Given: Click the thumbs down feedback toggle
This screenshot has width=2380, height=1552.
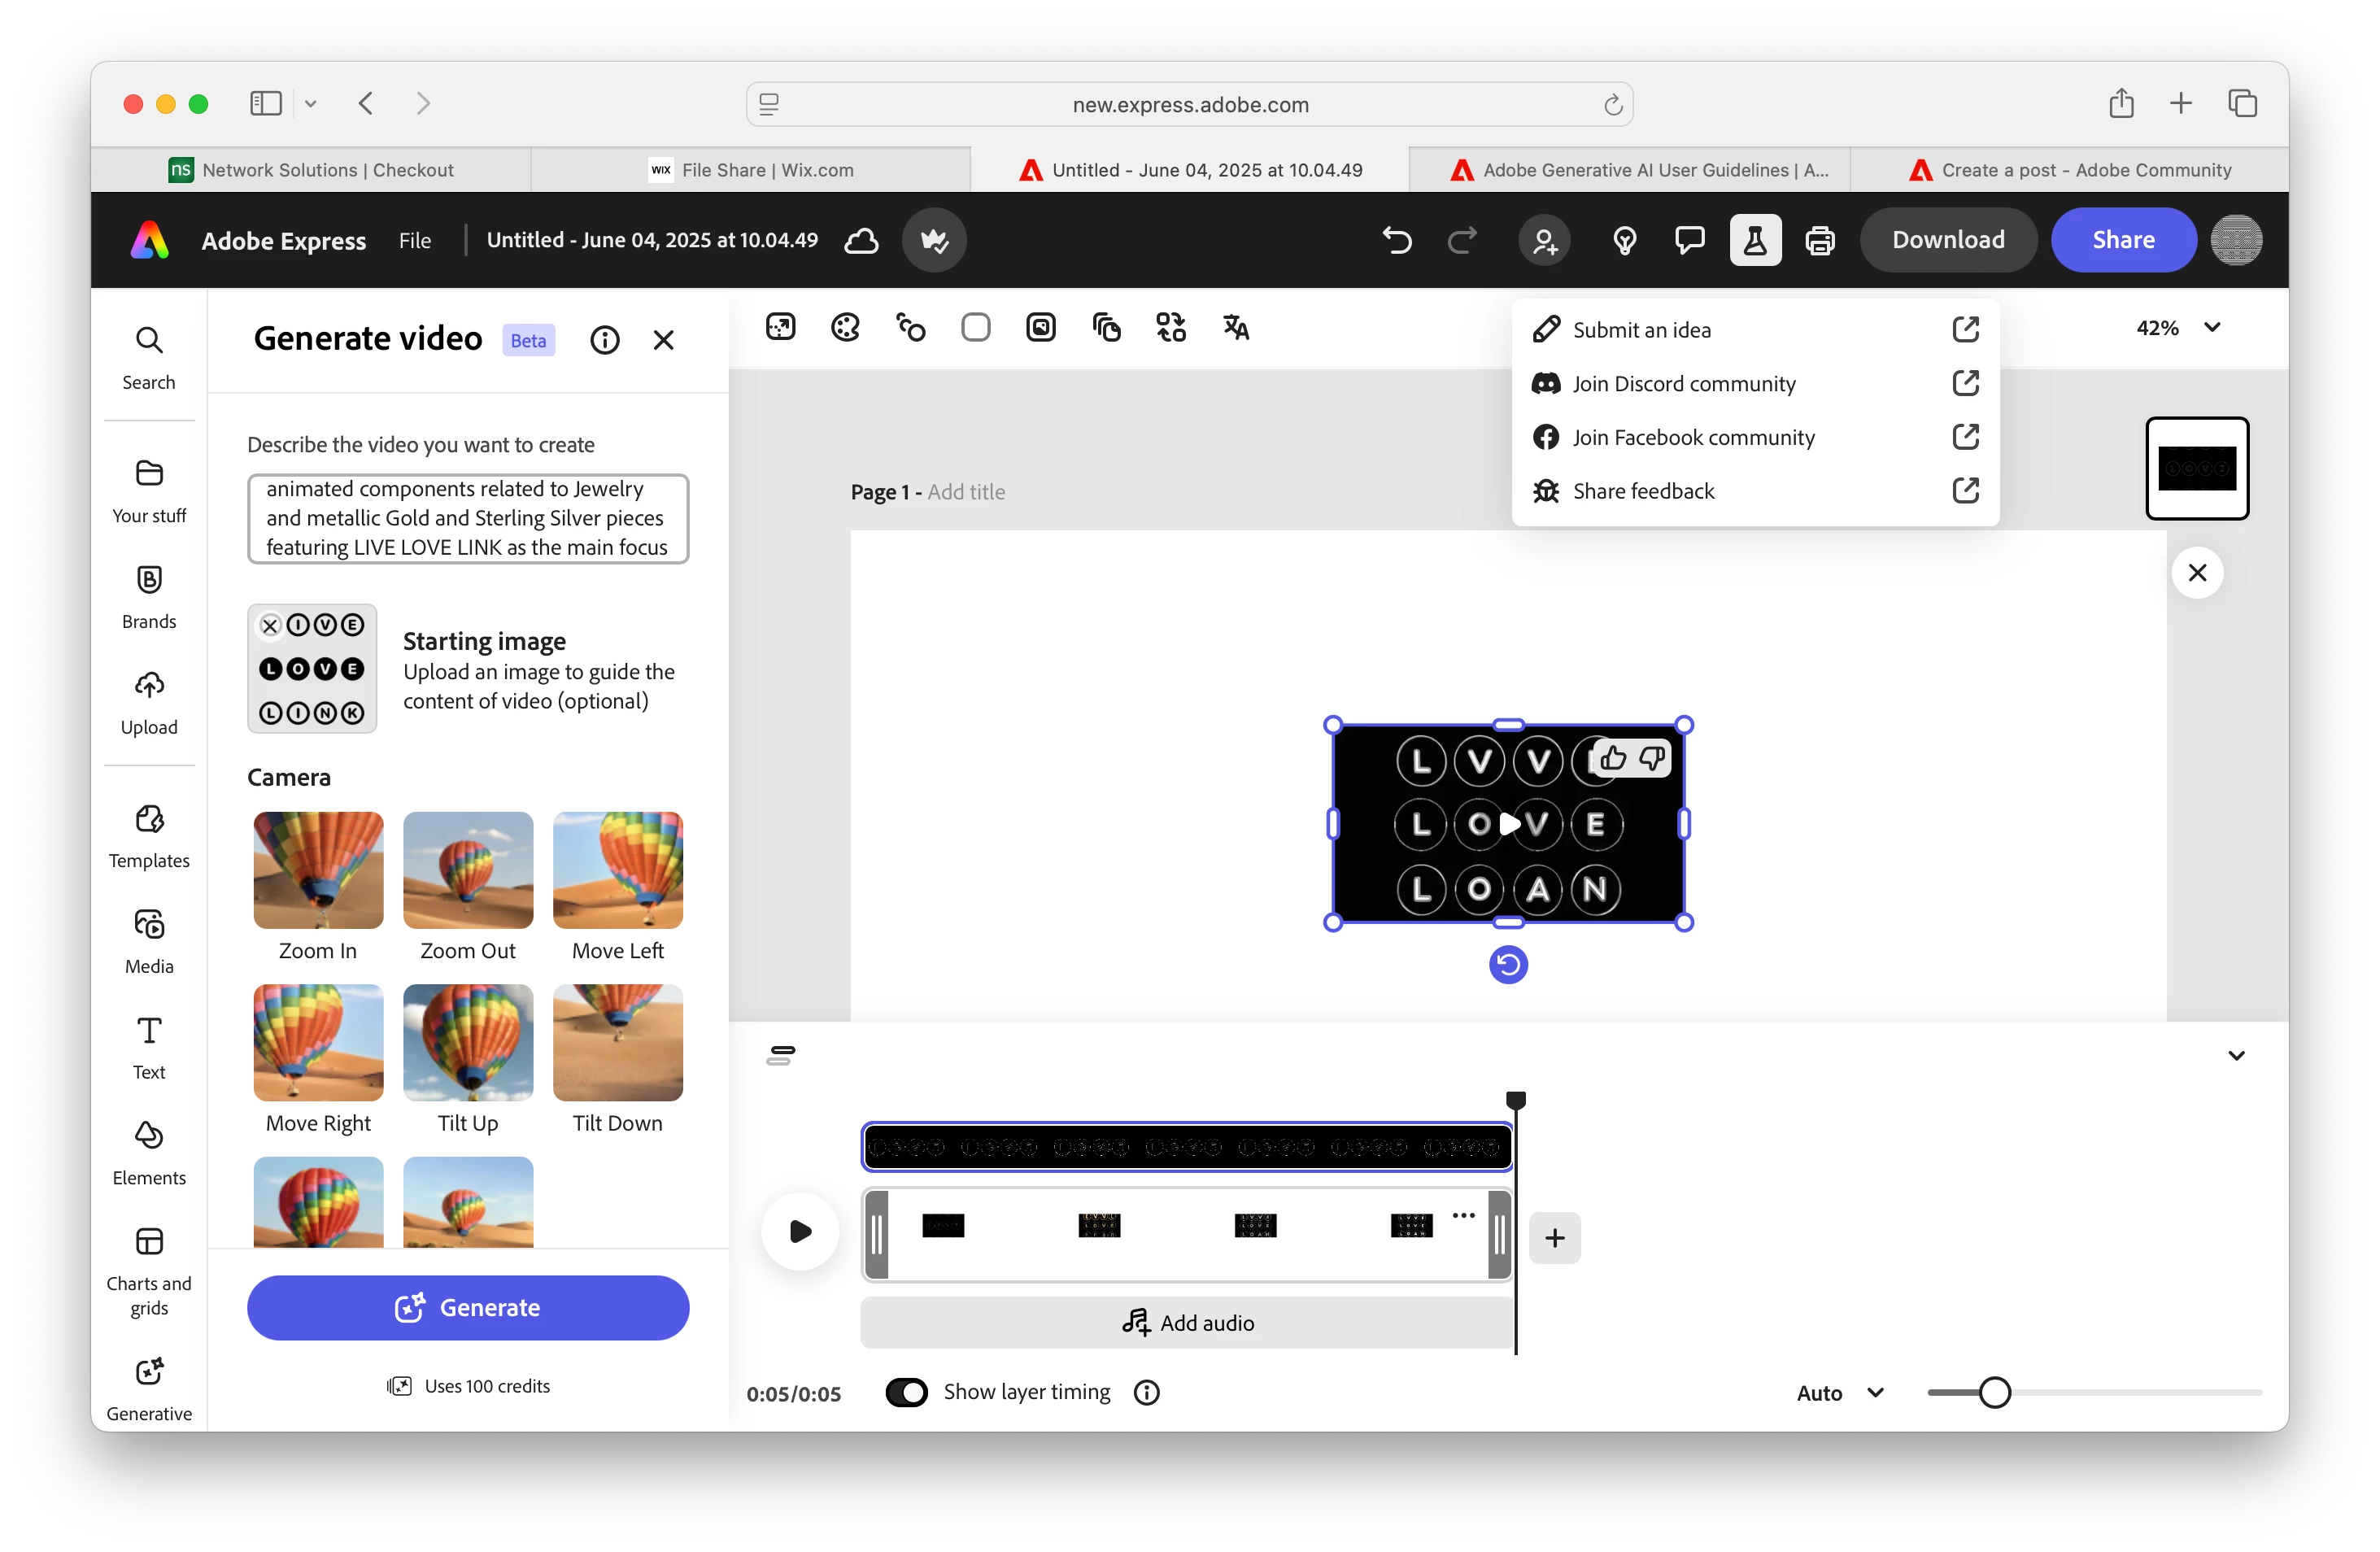Looking at the screenshot, I should click(1652, 759).
